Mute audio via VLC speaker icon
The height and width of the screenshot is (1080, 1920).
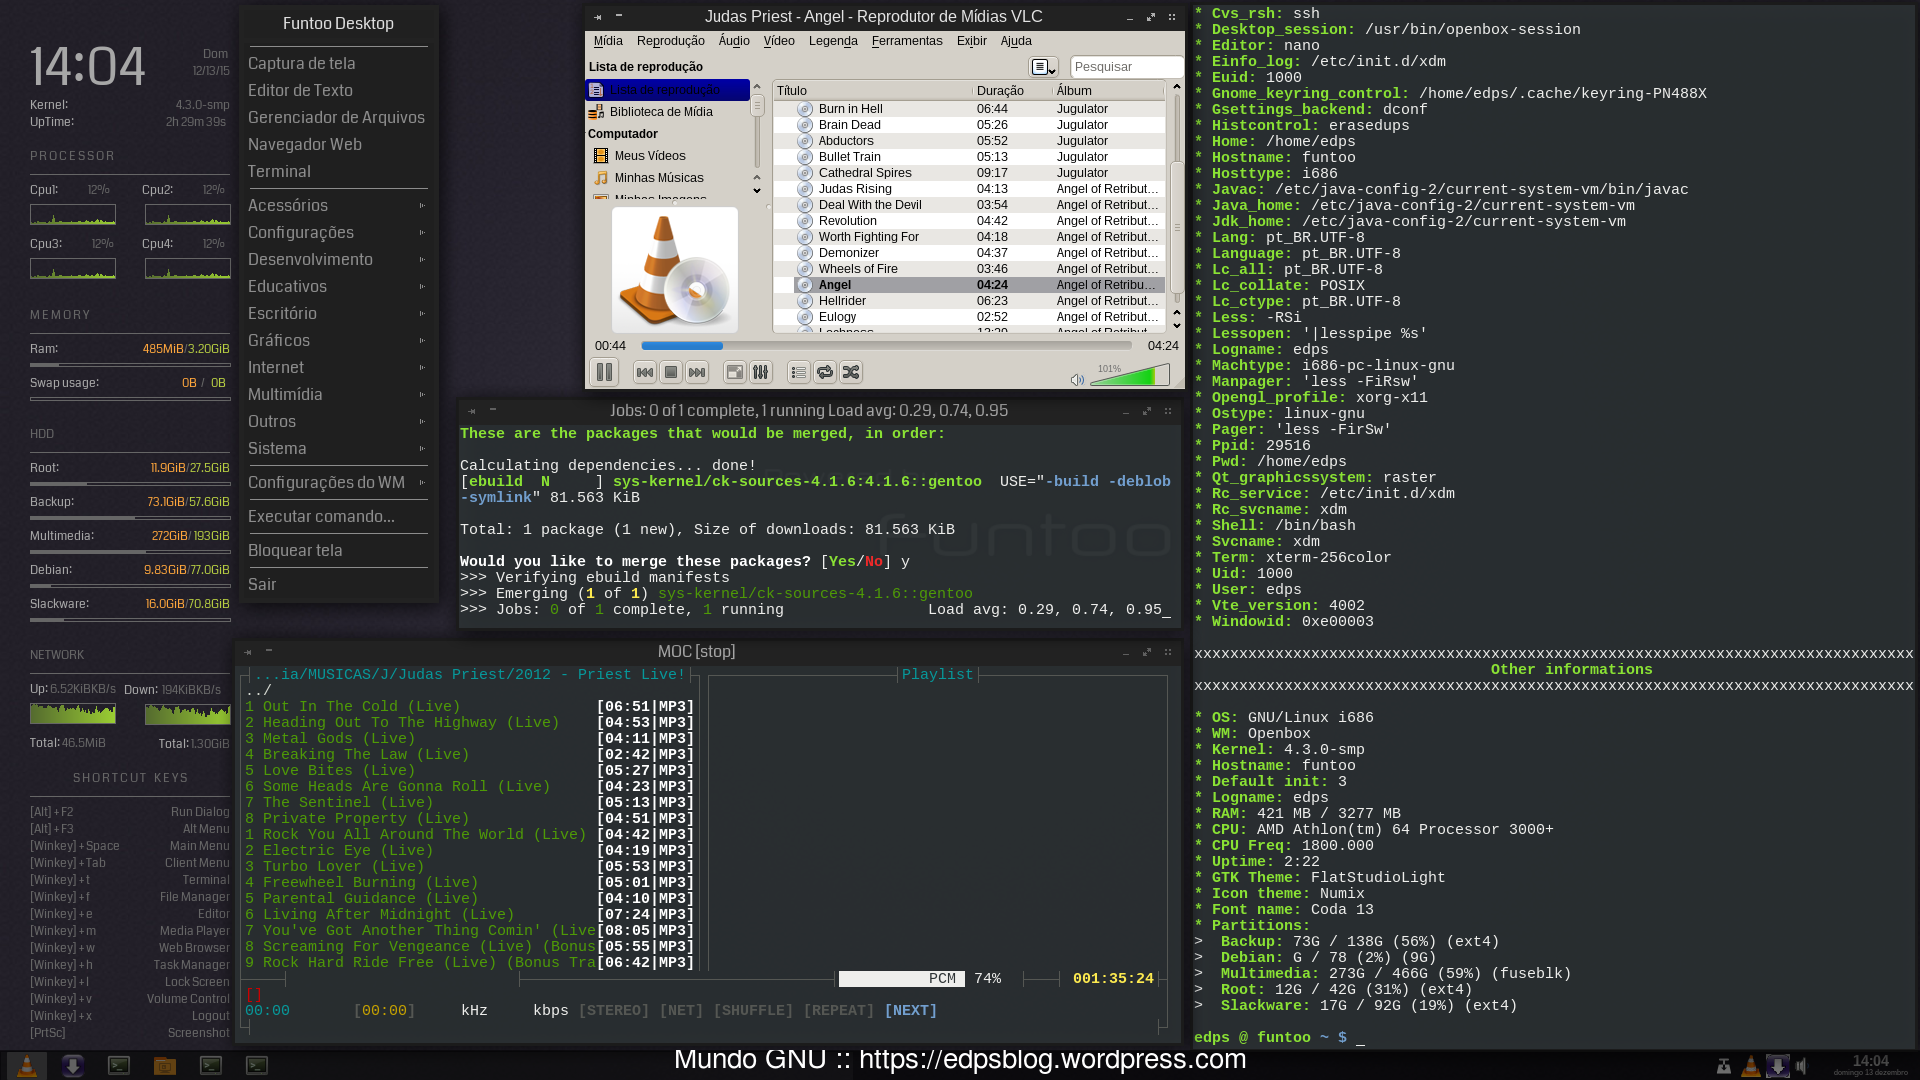pos(1077,380)
